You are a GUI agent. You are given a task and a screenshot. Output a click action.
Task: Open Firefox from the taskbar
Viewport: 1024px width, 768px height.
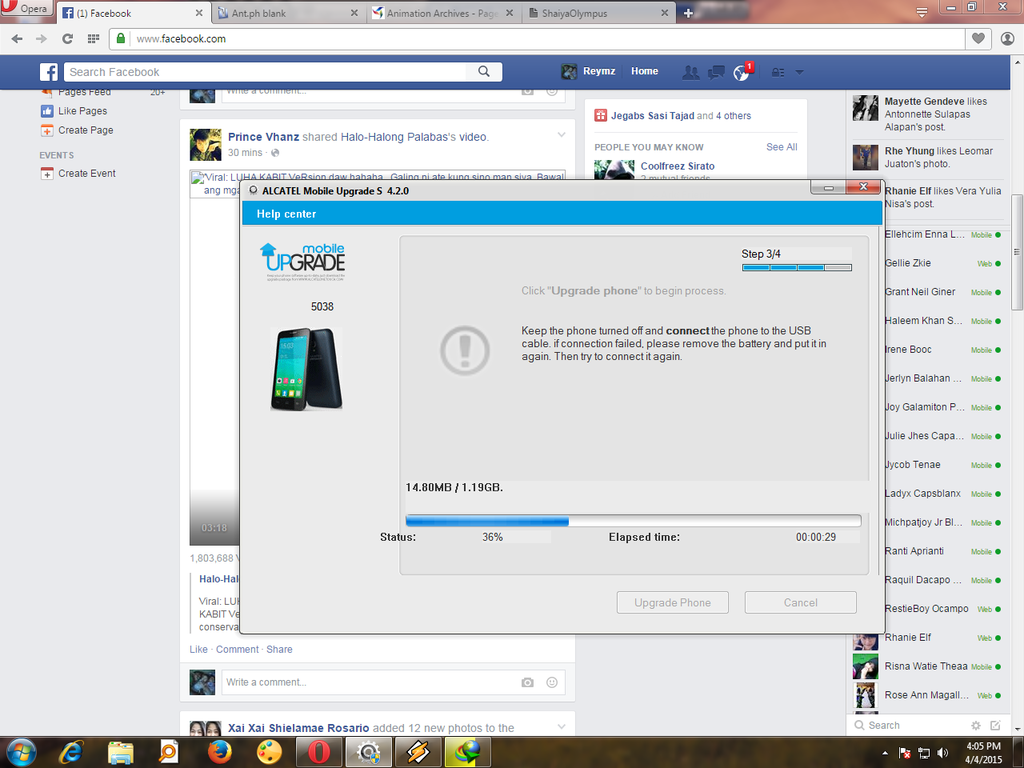coord(220,752)
